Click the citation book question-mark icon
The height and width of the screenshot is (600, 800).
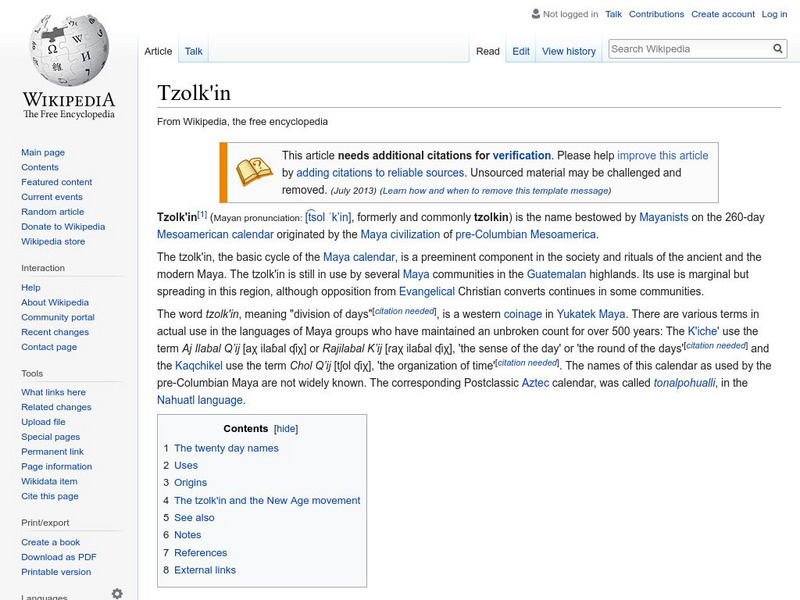click(254, 171)
